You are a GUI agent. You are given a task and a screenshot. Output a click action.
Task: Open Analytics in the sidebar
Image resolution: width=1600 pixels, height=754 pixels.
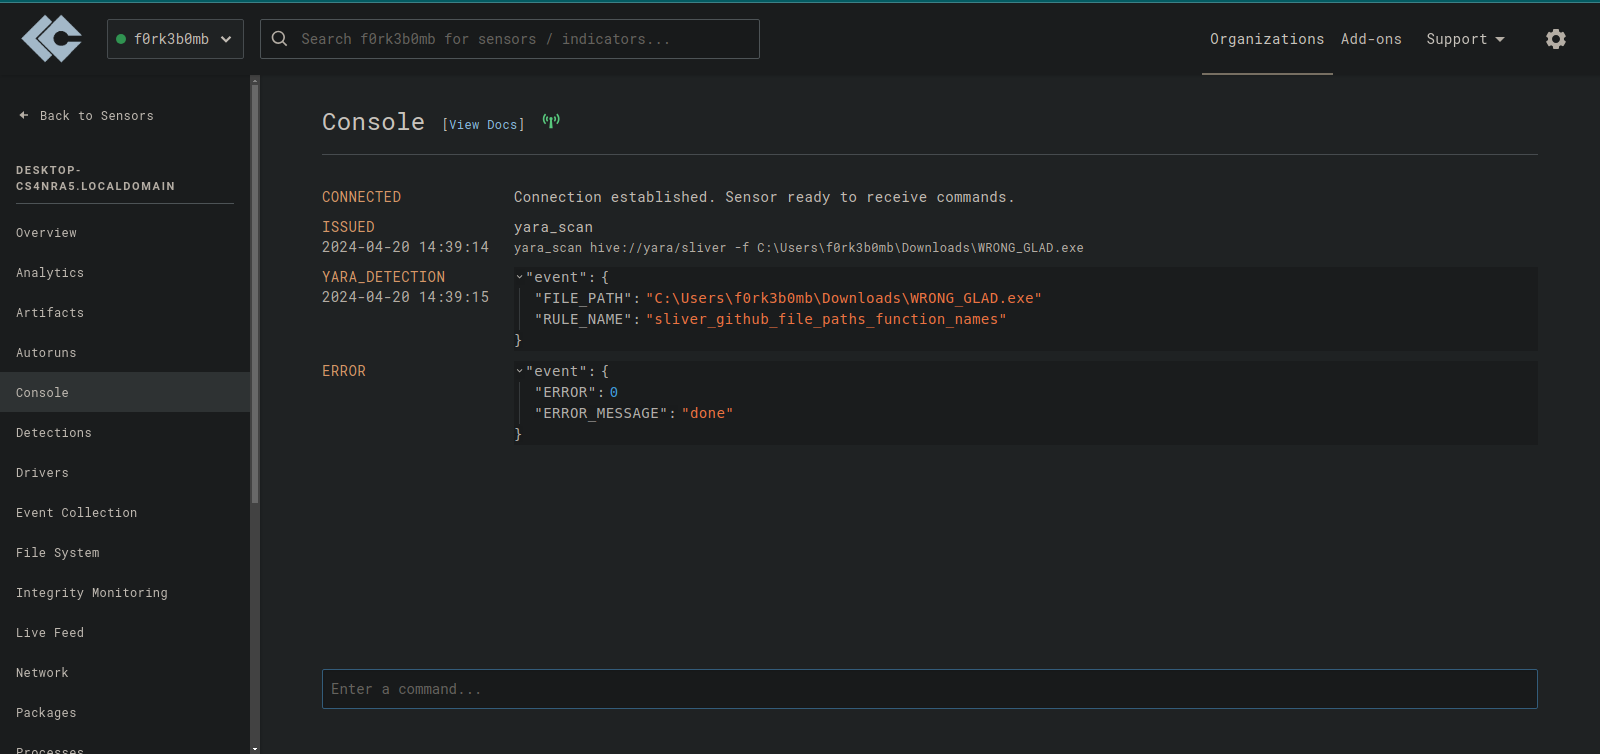click(50, 273)
